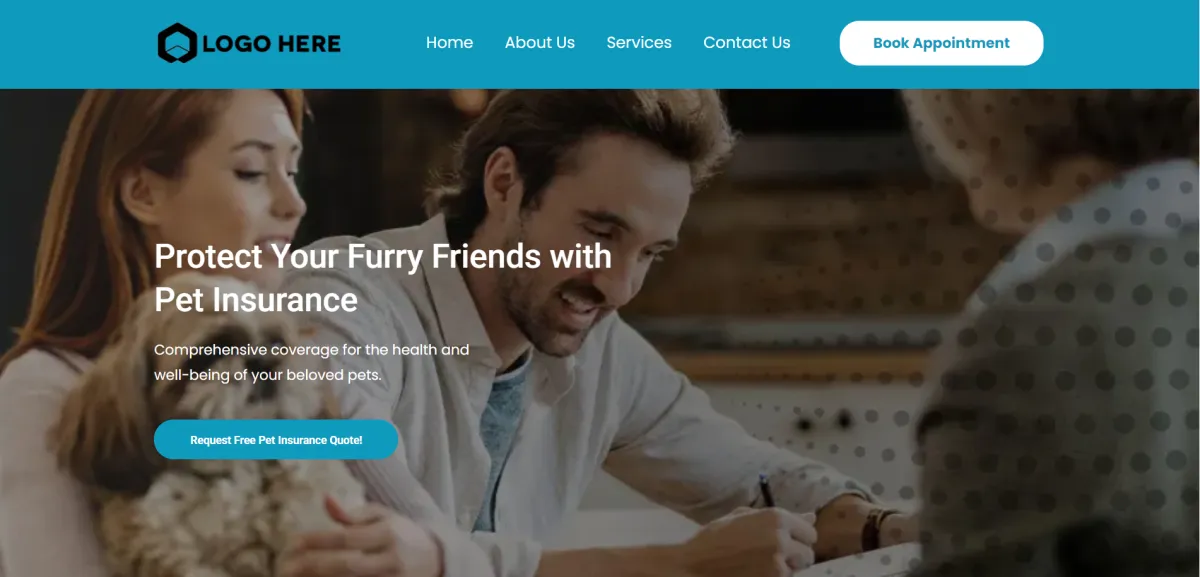The height and width of the screenshot is (577, 1200).
Task: Select Services in the navigation bar
Action: [639, 43]
